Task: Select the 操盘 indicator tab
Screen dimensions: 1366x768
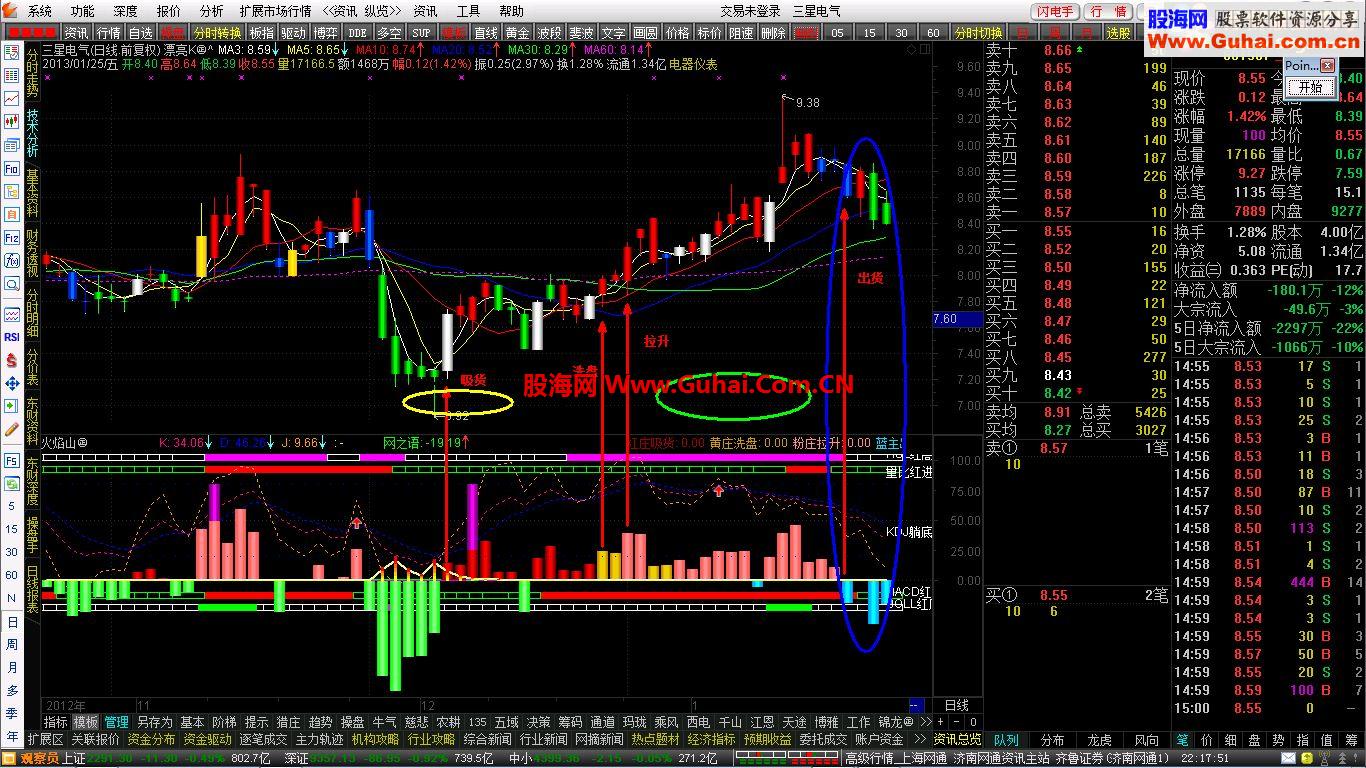Action: [x=352, y=722]
